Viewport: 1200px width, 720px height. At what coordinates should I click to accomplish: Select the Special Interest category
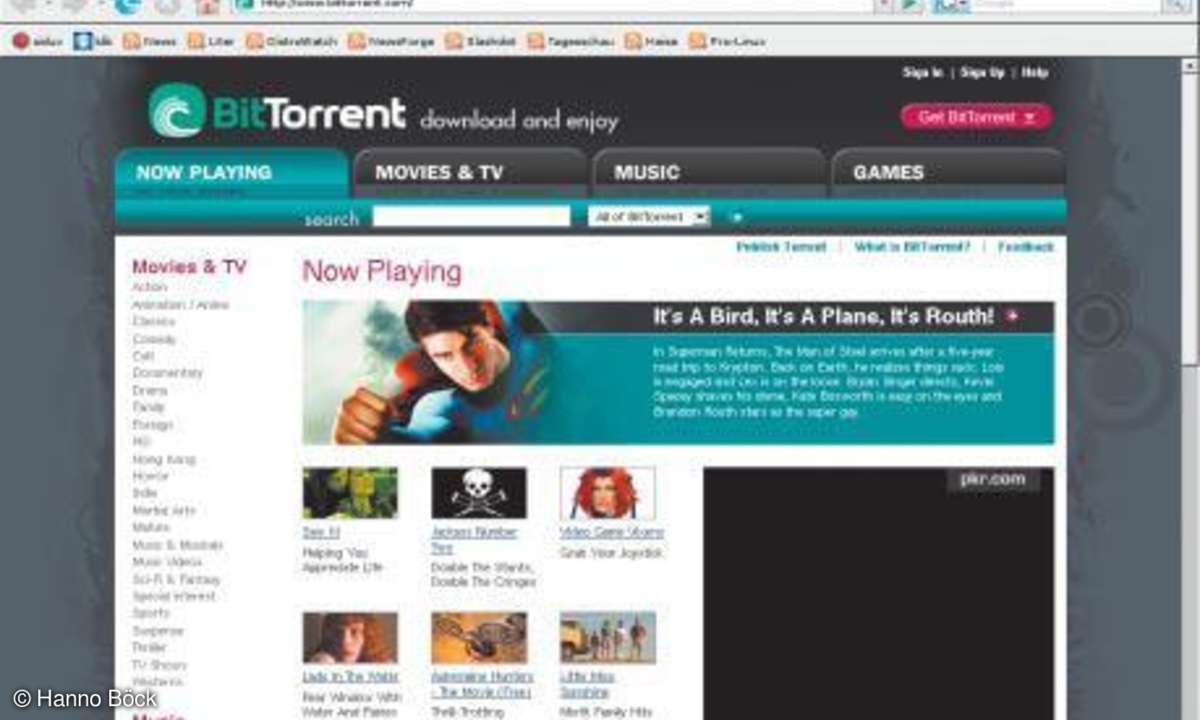pyautogui.click(x=175, y=596)
